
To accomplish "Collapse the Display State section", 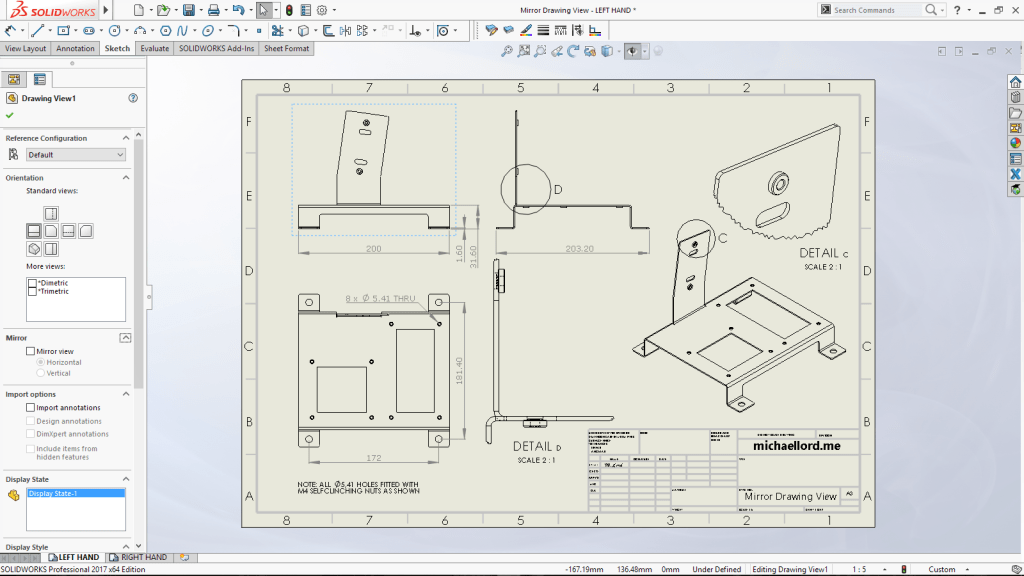I will [x=126, y=479].
